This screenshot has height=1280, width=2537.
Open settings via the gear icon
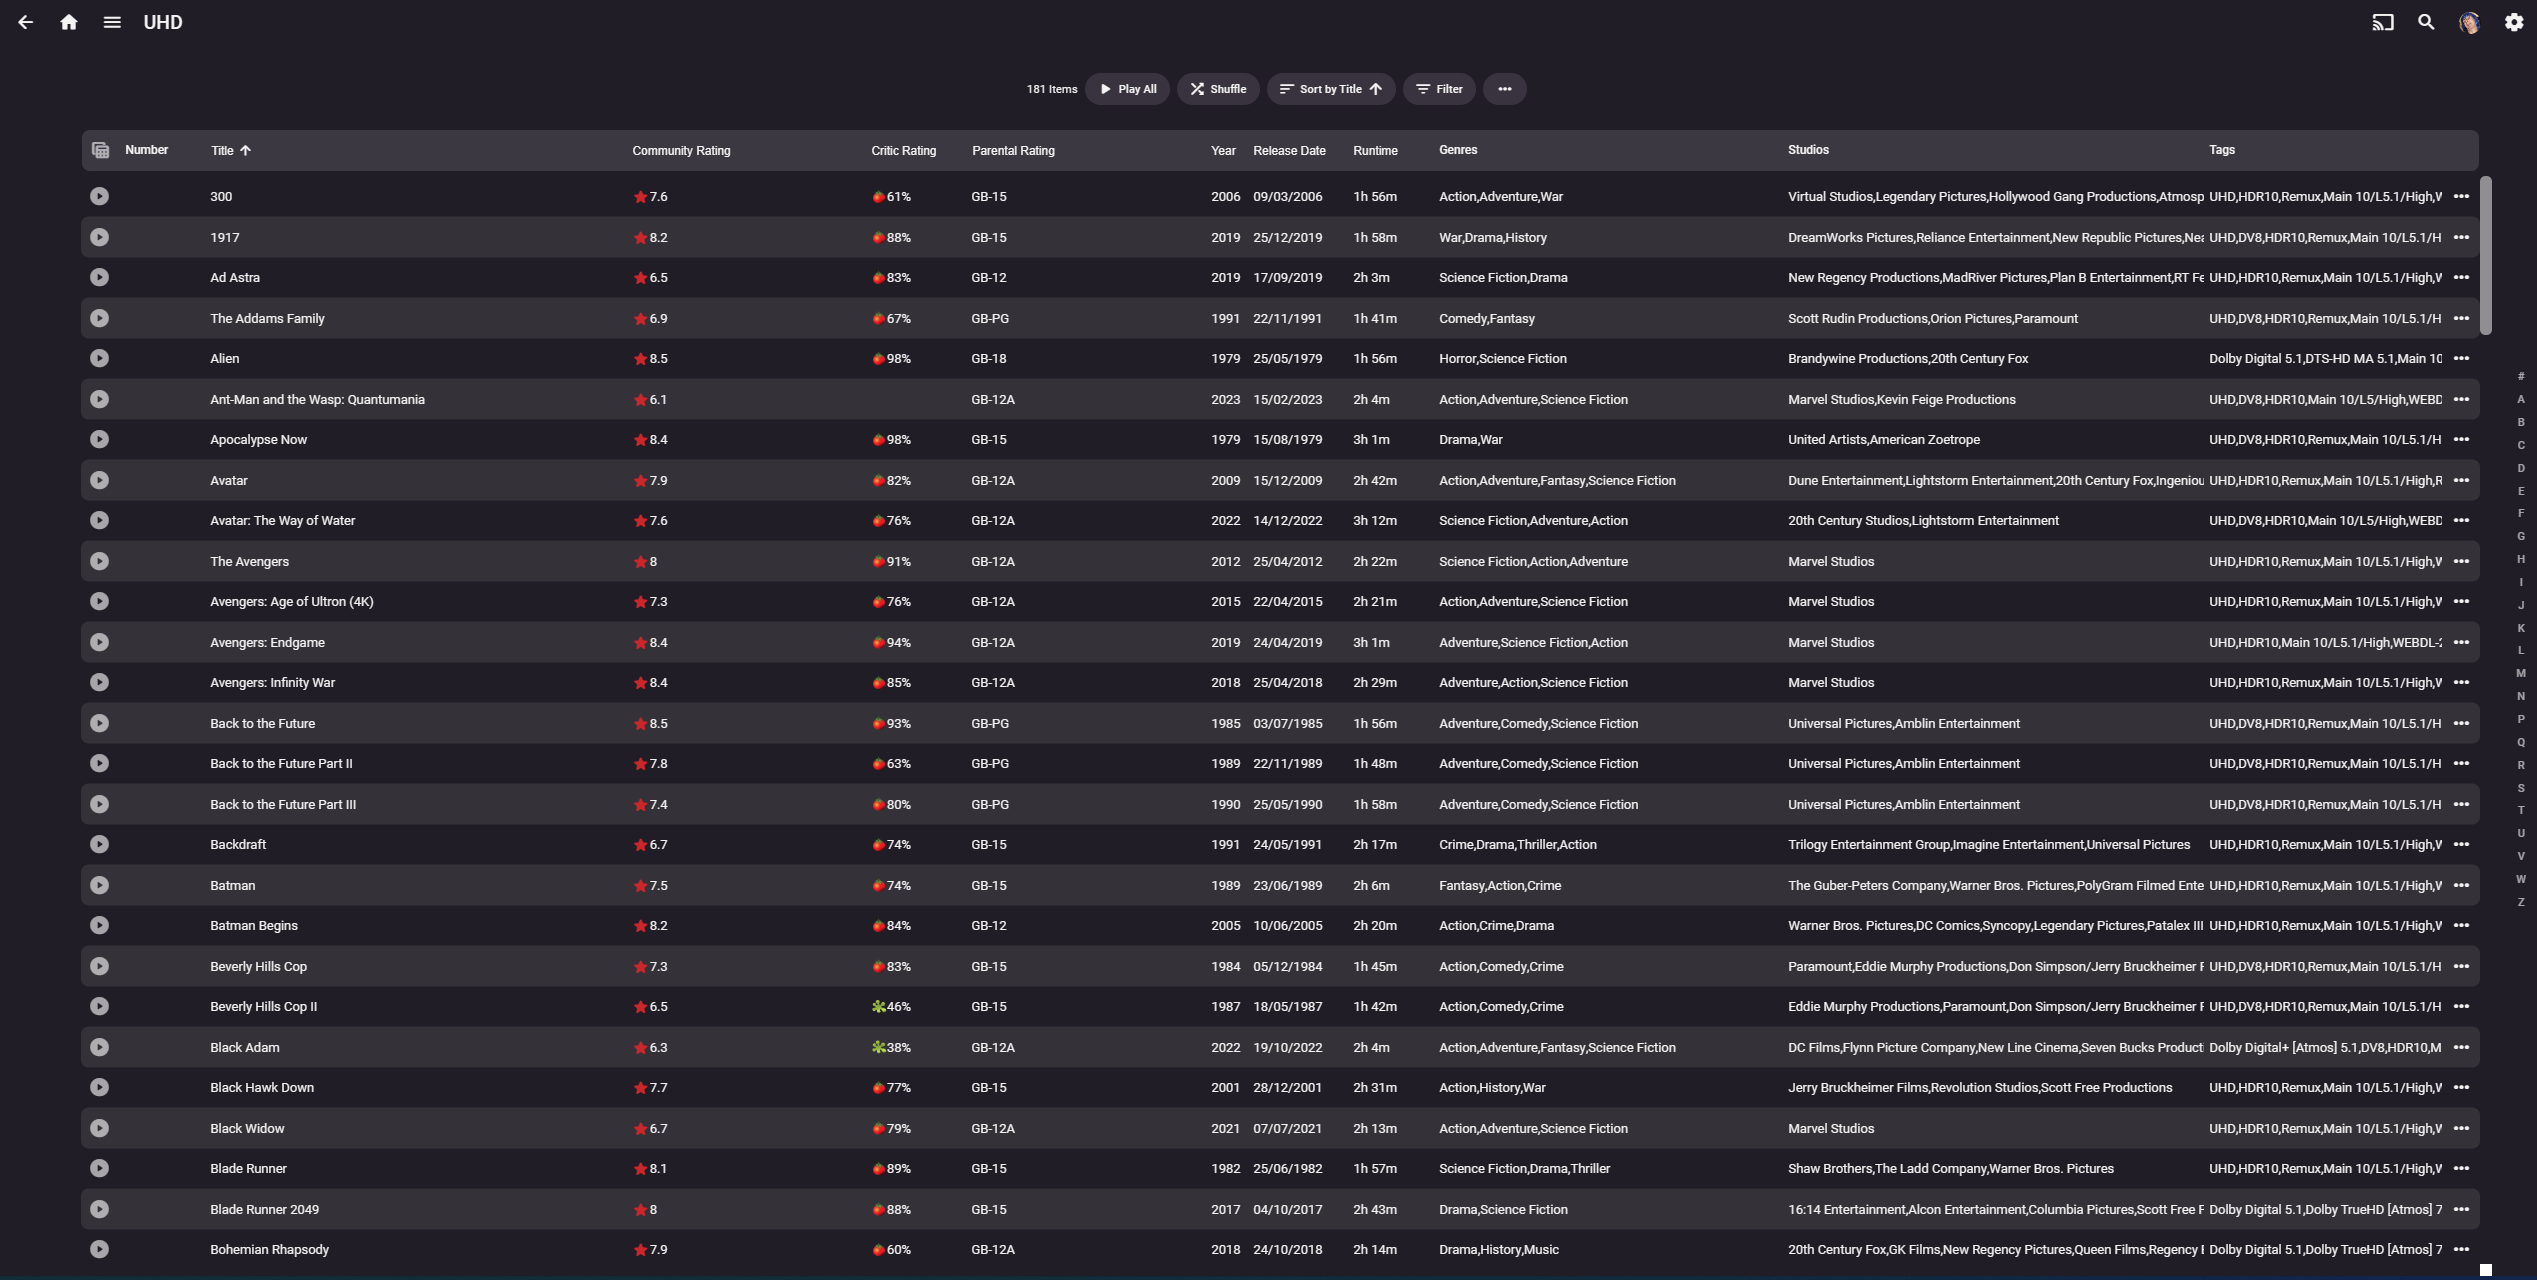(2514, 22)
